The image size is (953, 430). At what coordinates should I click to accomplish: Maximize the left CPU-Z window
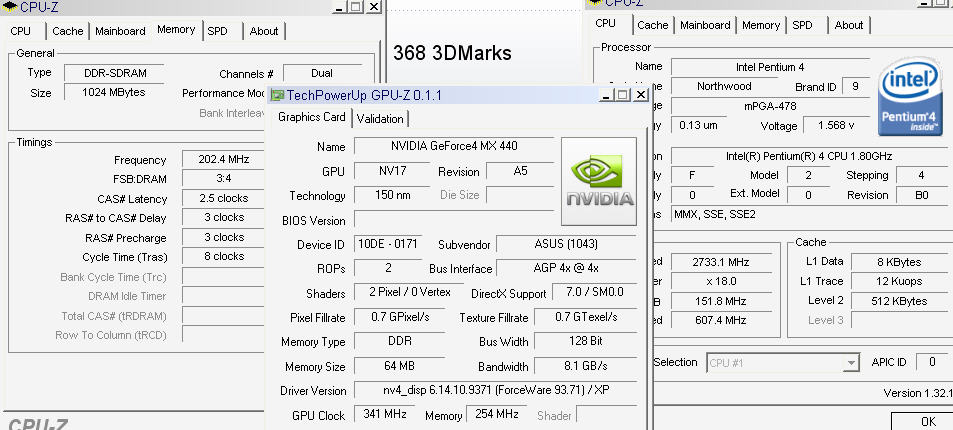357,7
